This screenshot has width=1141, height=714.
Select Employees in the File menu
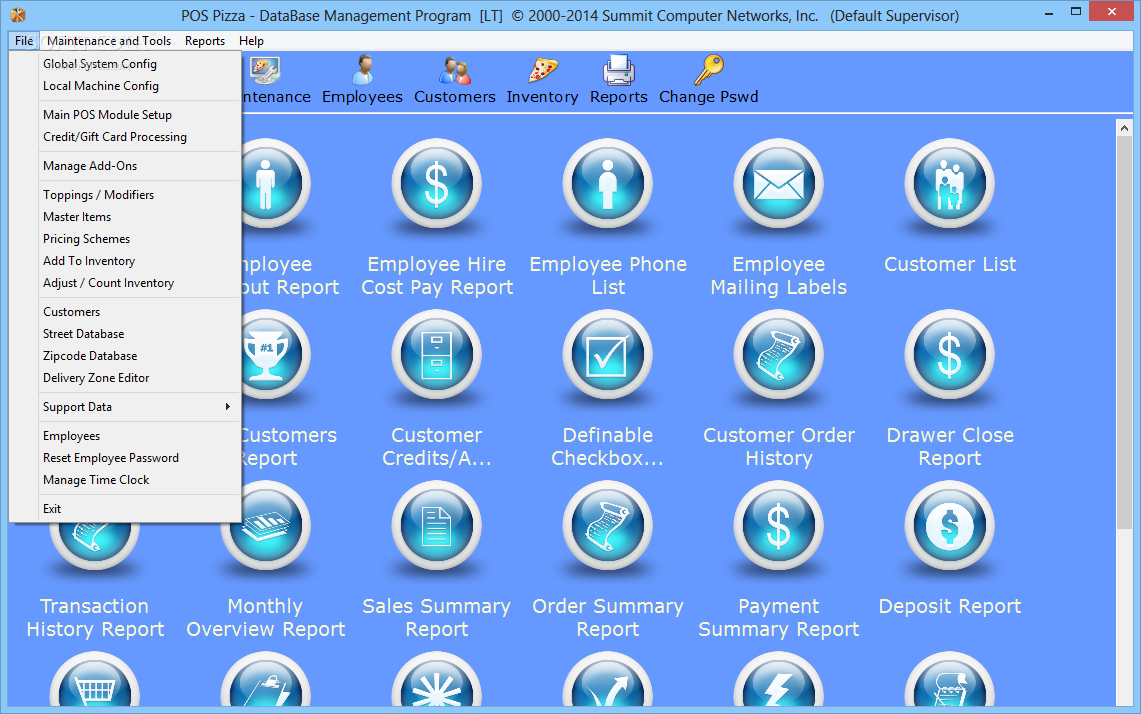[x=138, y=436]
